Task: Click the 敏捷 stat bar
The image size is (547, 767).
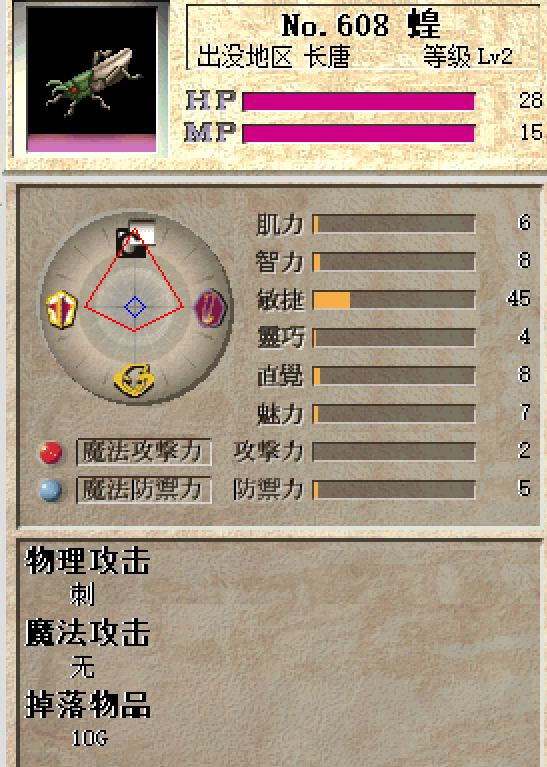Action: click(x=394, y=300)
